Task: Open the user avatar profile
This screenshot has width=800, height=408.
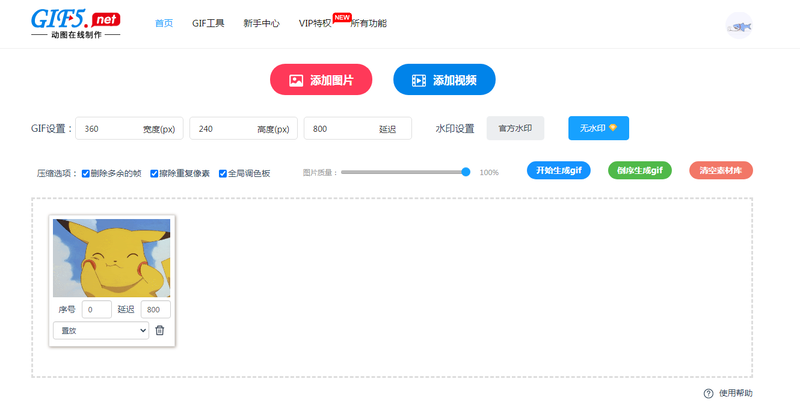Action: coord(739,26)
